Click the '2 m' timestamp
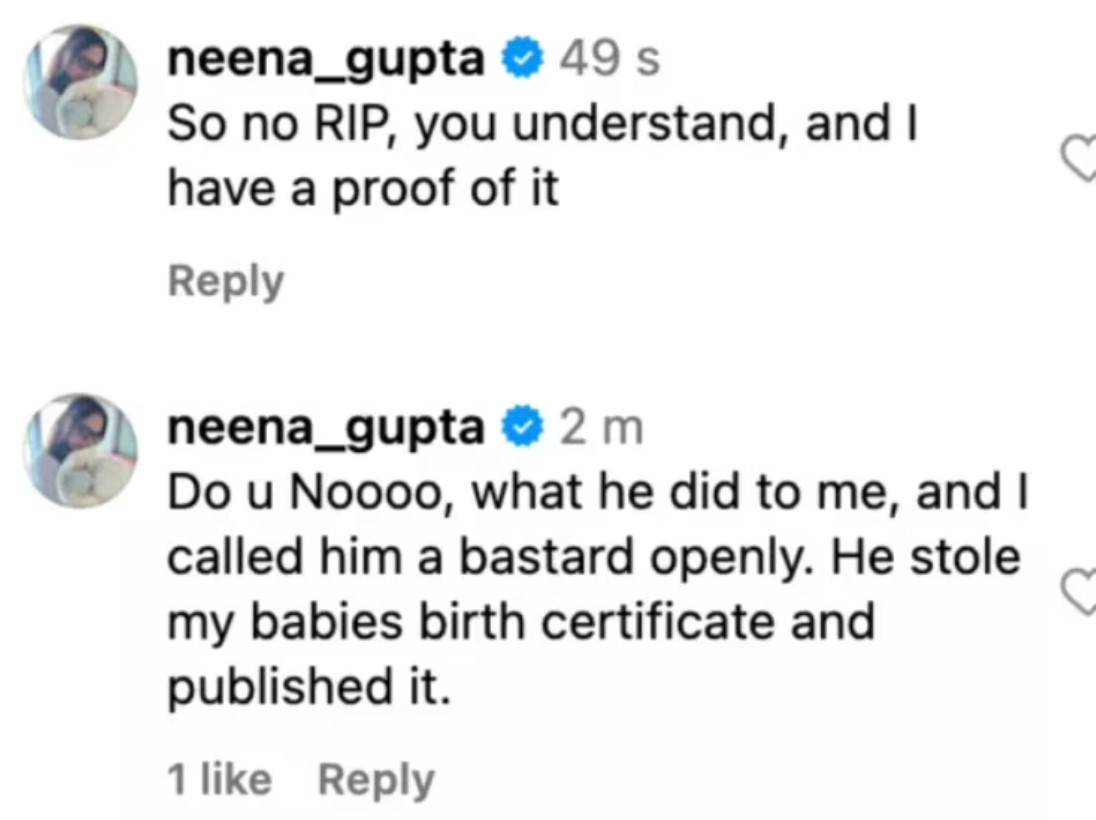 click(600, 430)
